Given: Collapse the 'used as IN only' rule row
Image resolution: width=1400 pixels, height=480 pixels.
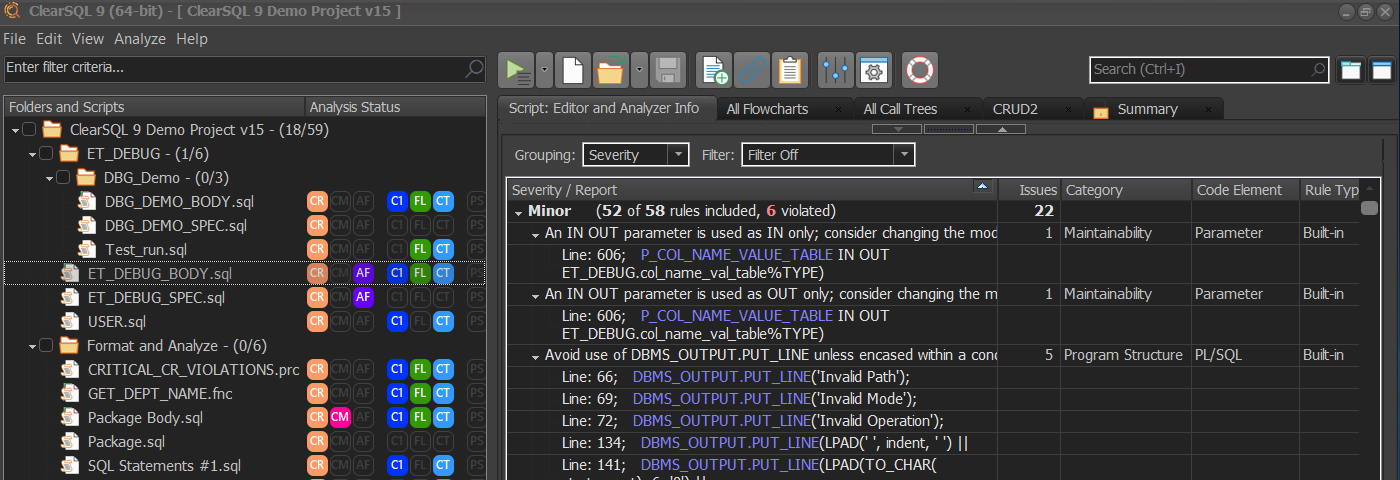Looking at the screenshot, I should pyautogui.click(x=535, y=234).
